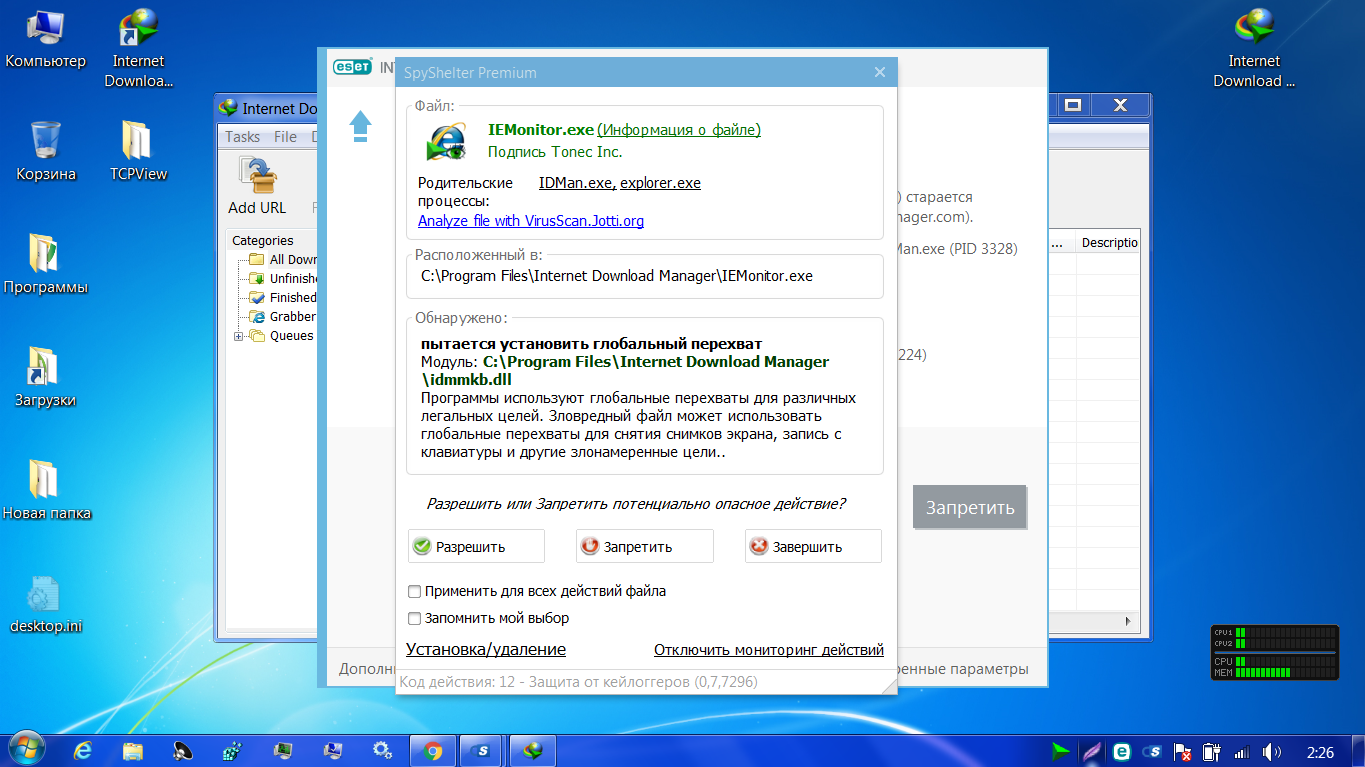This screenshot has width=1365, height=767.
Task: Click the Internet Explorer taskbar icon
Action: click(84, 750)
